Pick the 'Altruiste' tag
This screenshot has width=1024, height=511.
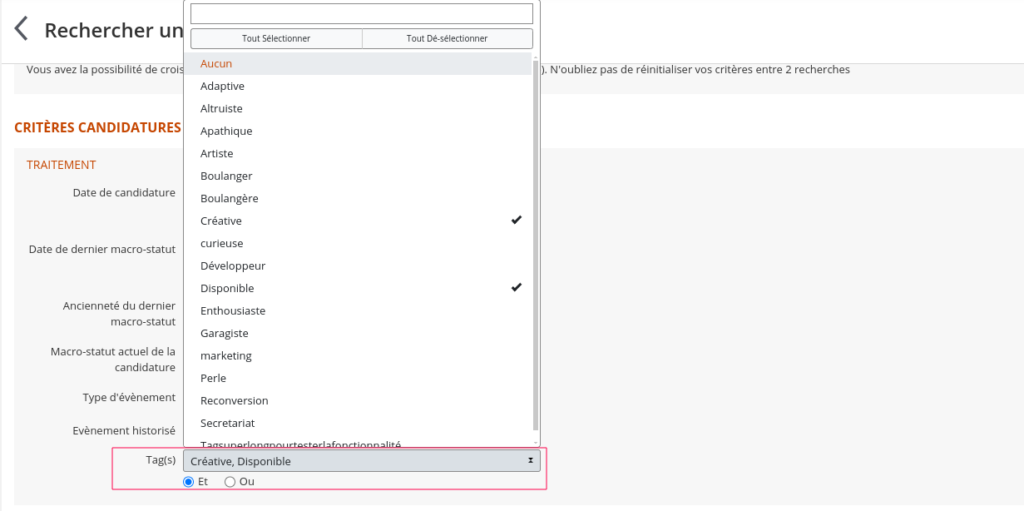coord(221,108)
